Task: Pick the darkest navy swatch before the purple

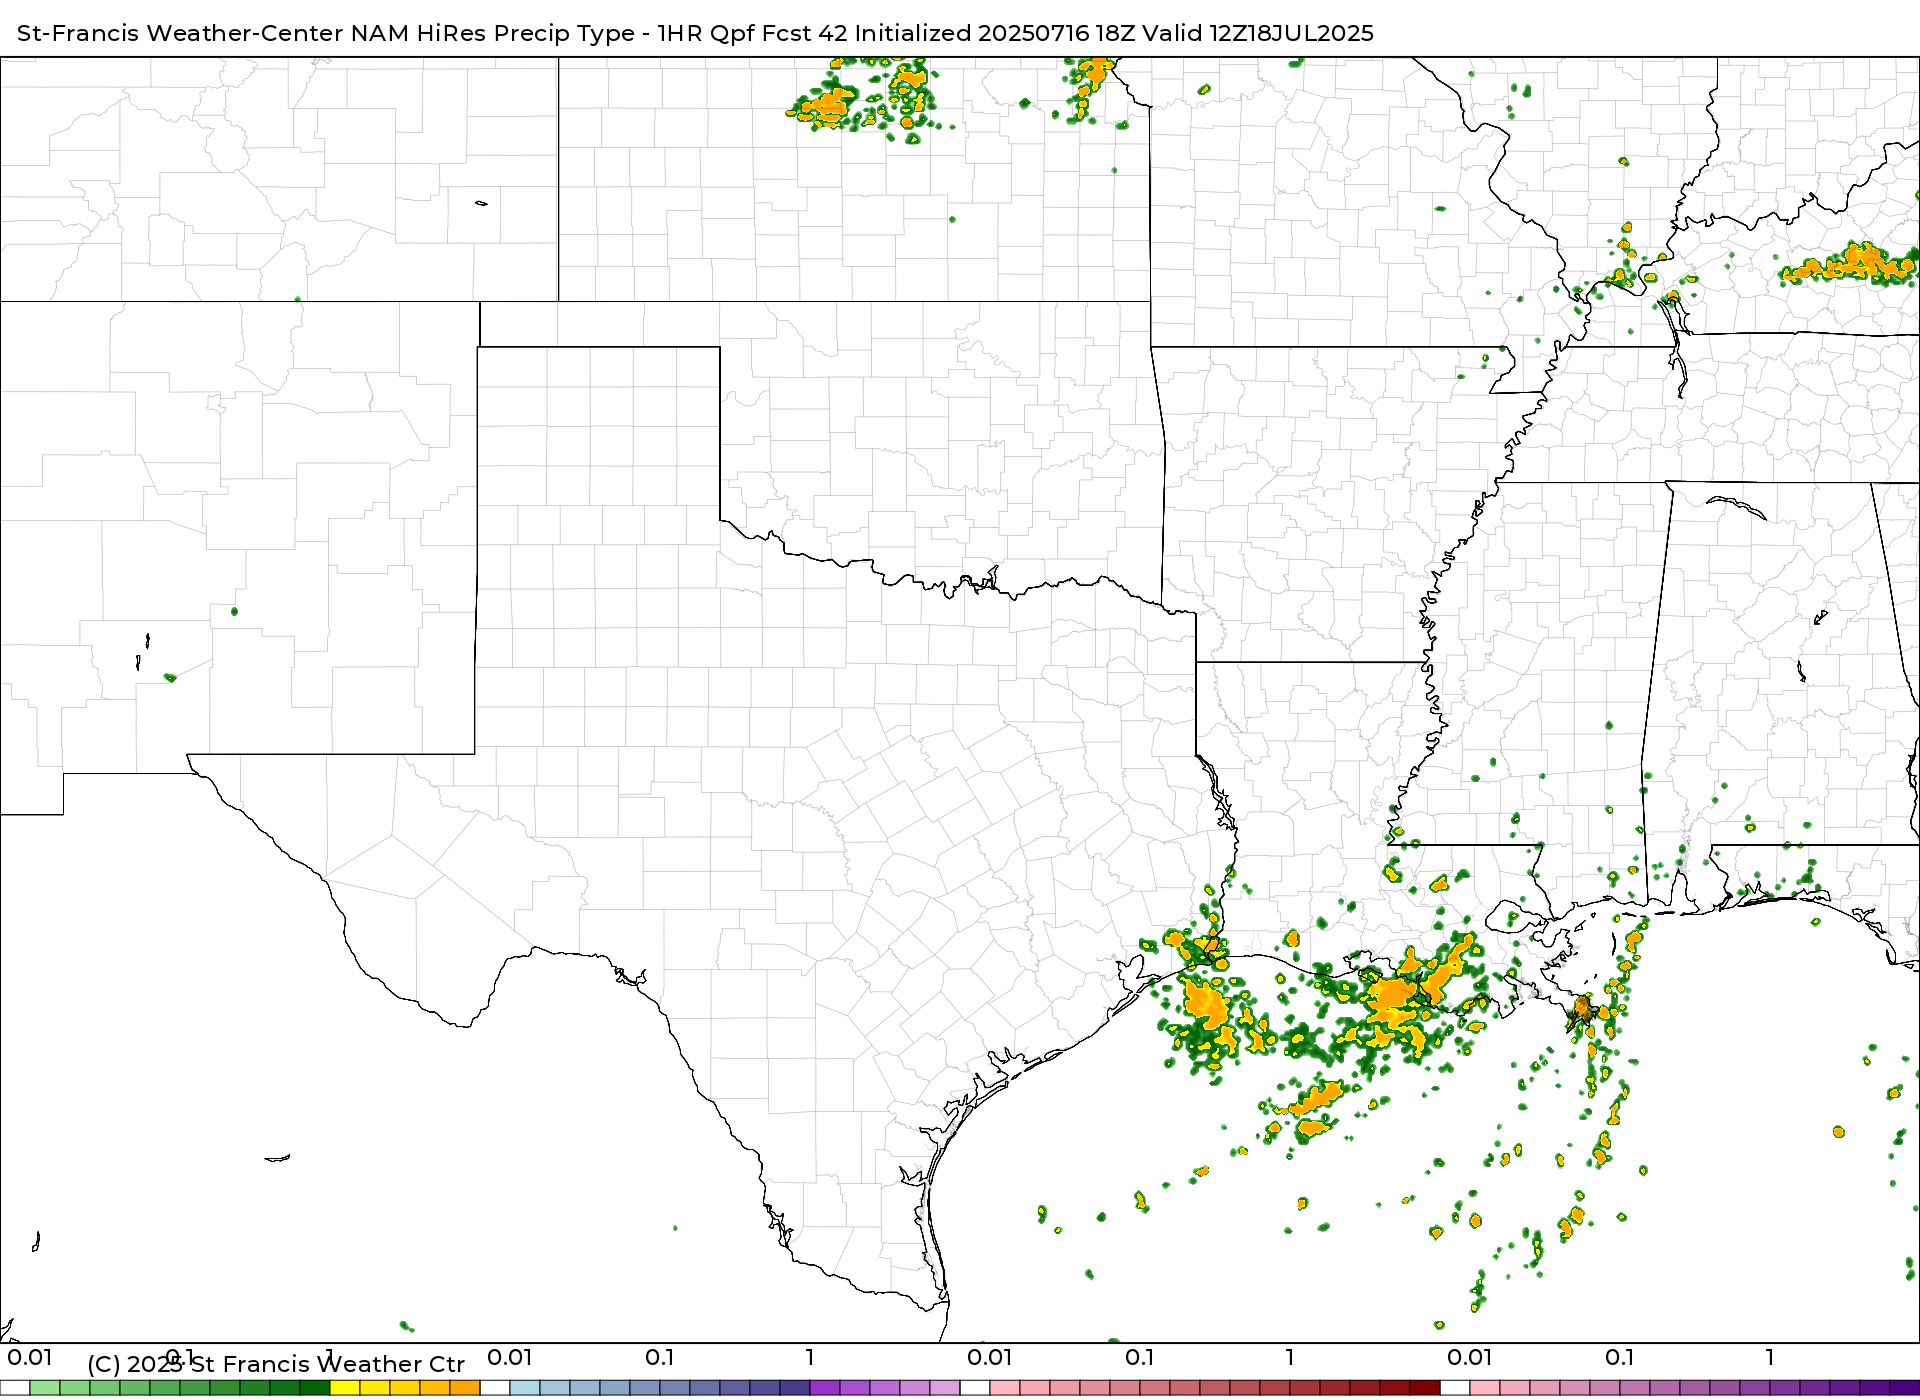Action: (x=795, y=1388)
